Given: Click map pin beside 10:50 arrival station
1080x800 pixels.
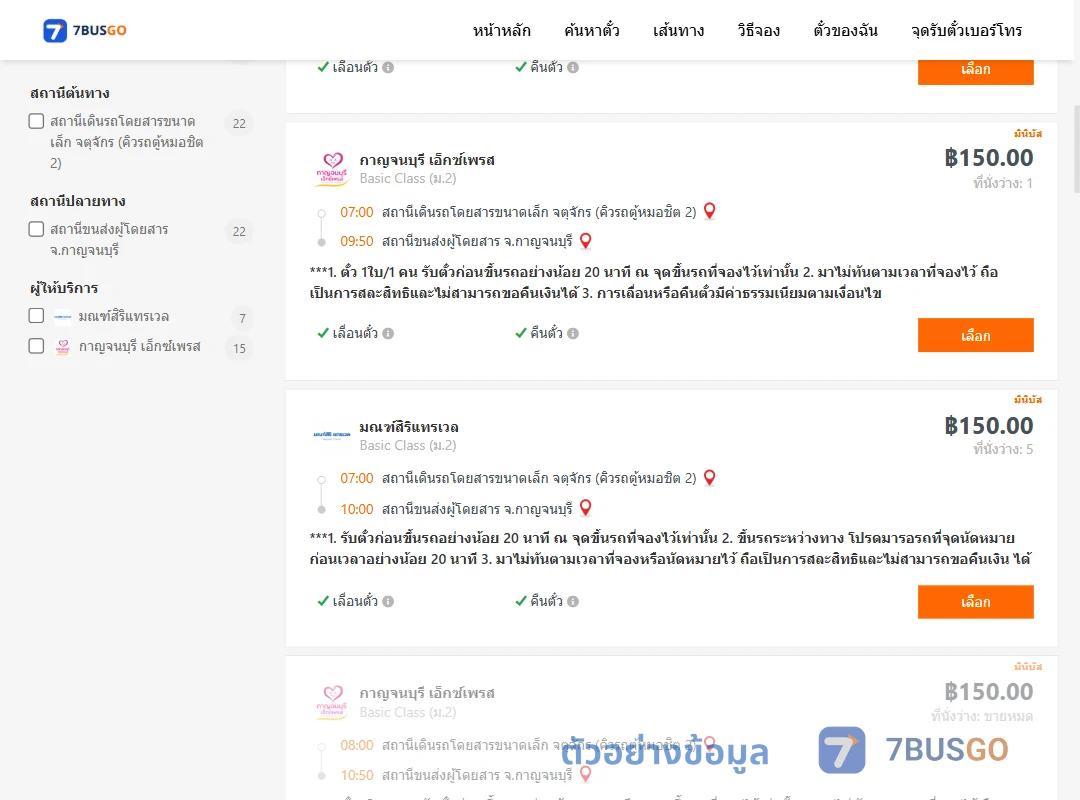Looking at the screenshot, I should (585, 774).
